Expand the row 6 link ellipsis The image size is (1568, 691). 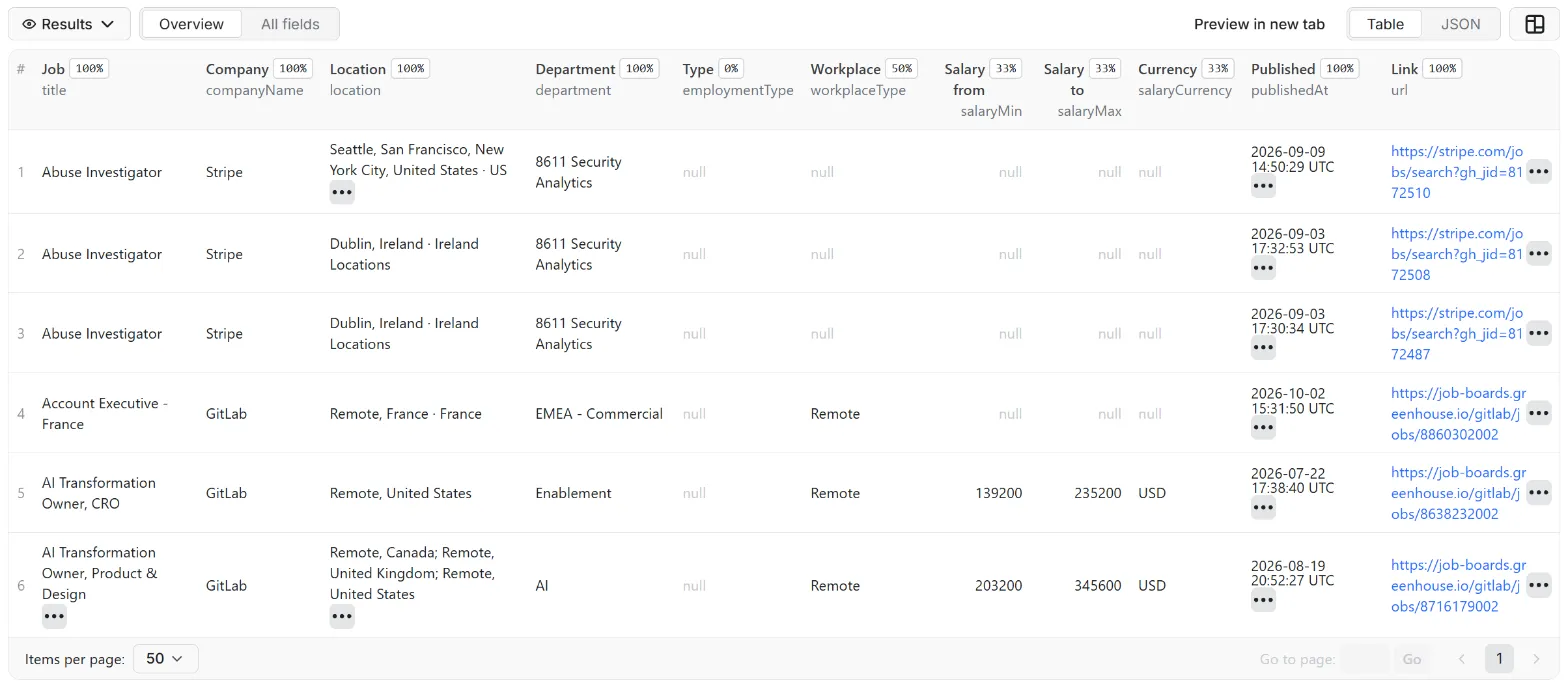click(x=1539, y=585)
